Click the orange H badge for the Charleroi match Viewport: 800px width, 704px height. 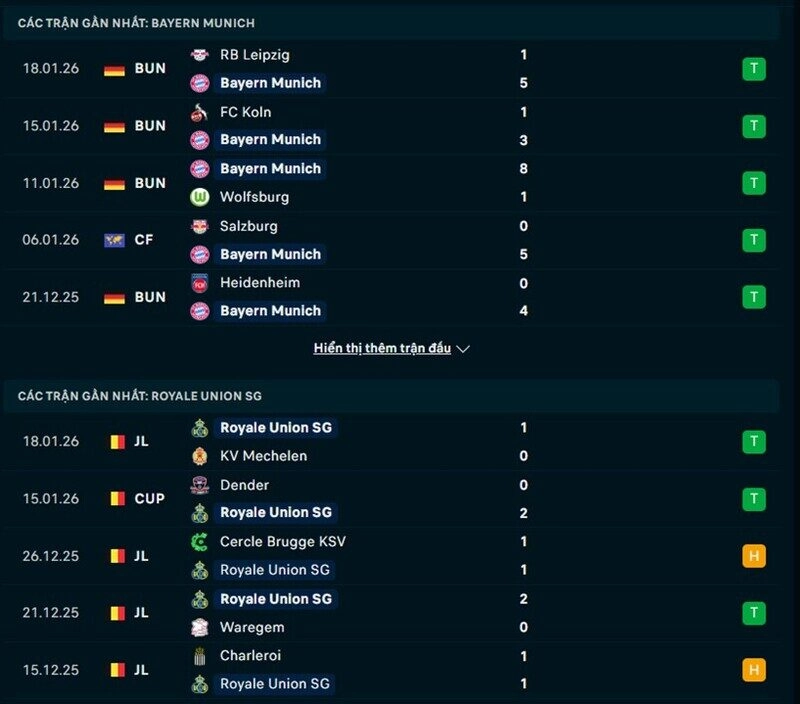tap(753, 670)
